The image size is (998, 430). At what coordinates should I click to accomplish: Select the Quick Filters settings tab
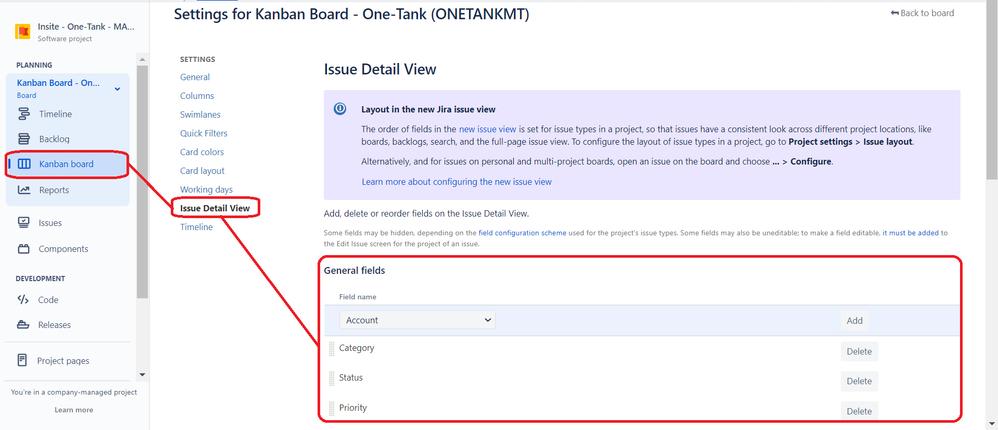tap(204, 134)
